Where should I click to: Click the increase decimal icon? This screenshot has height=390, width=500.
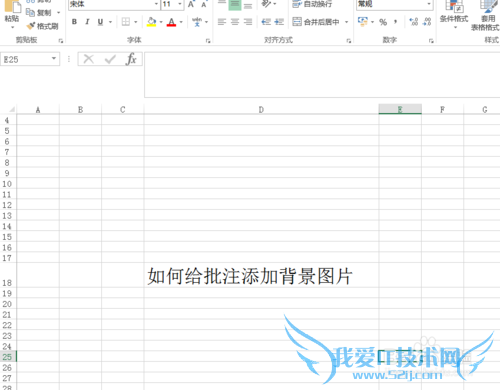click(x=413, y=22)
